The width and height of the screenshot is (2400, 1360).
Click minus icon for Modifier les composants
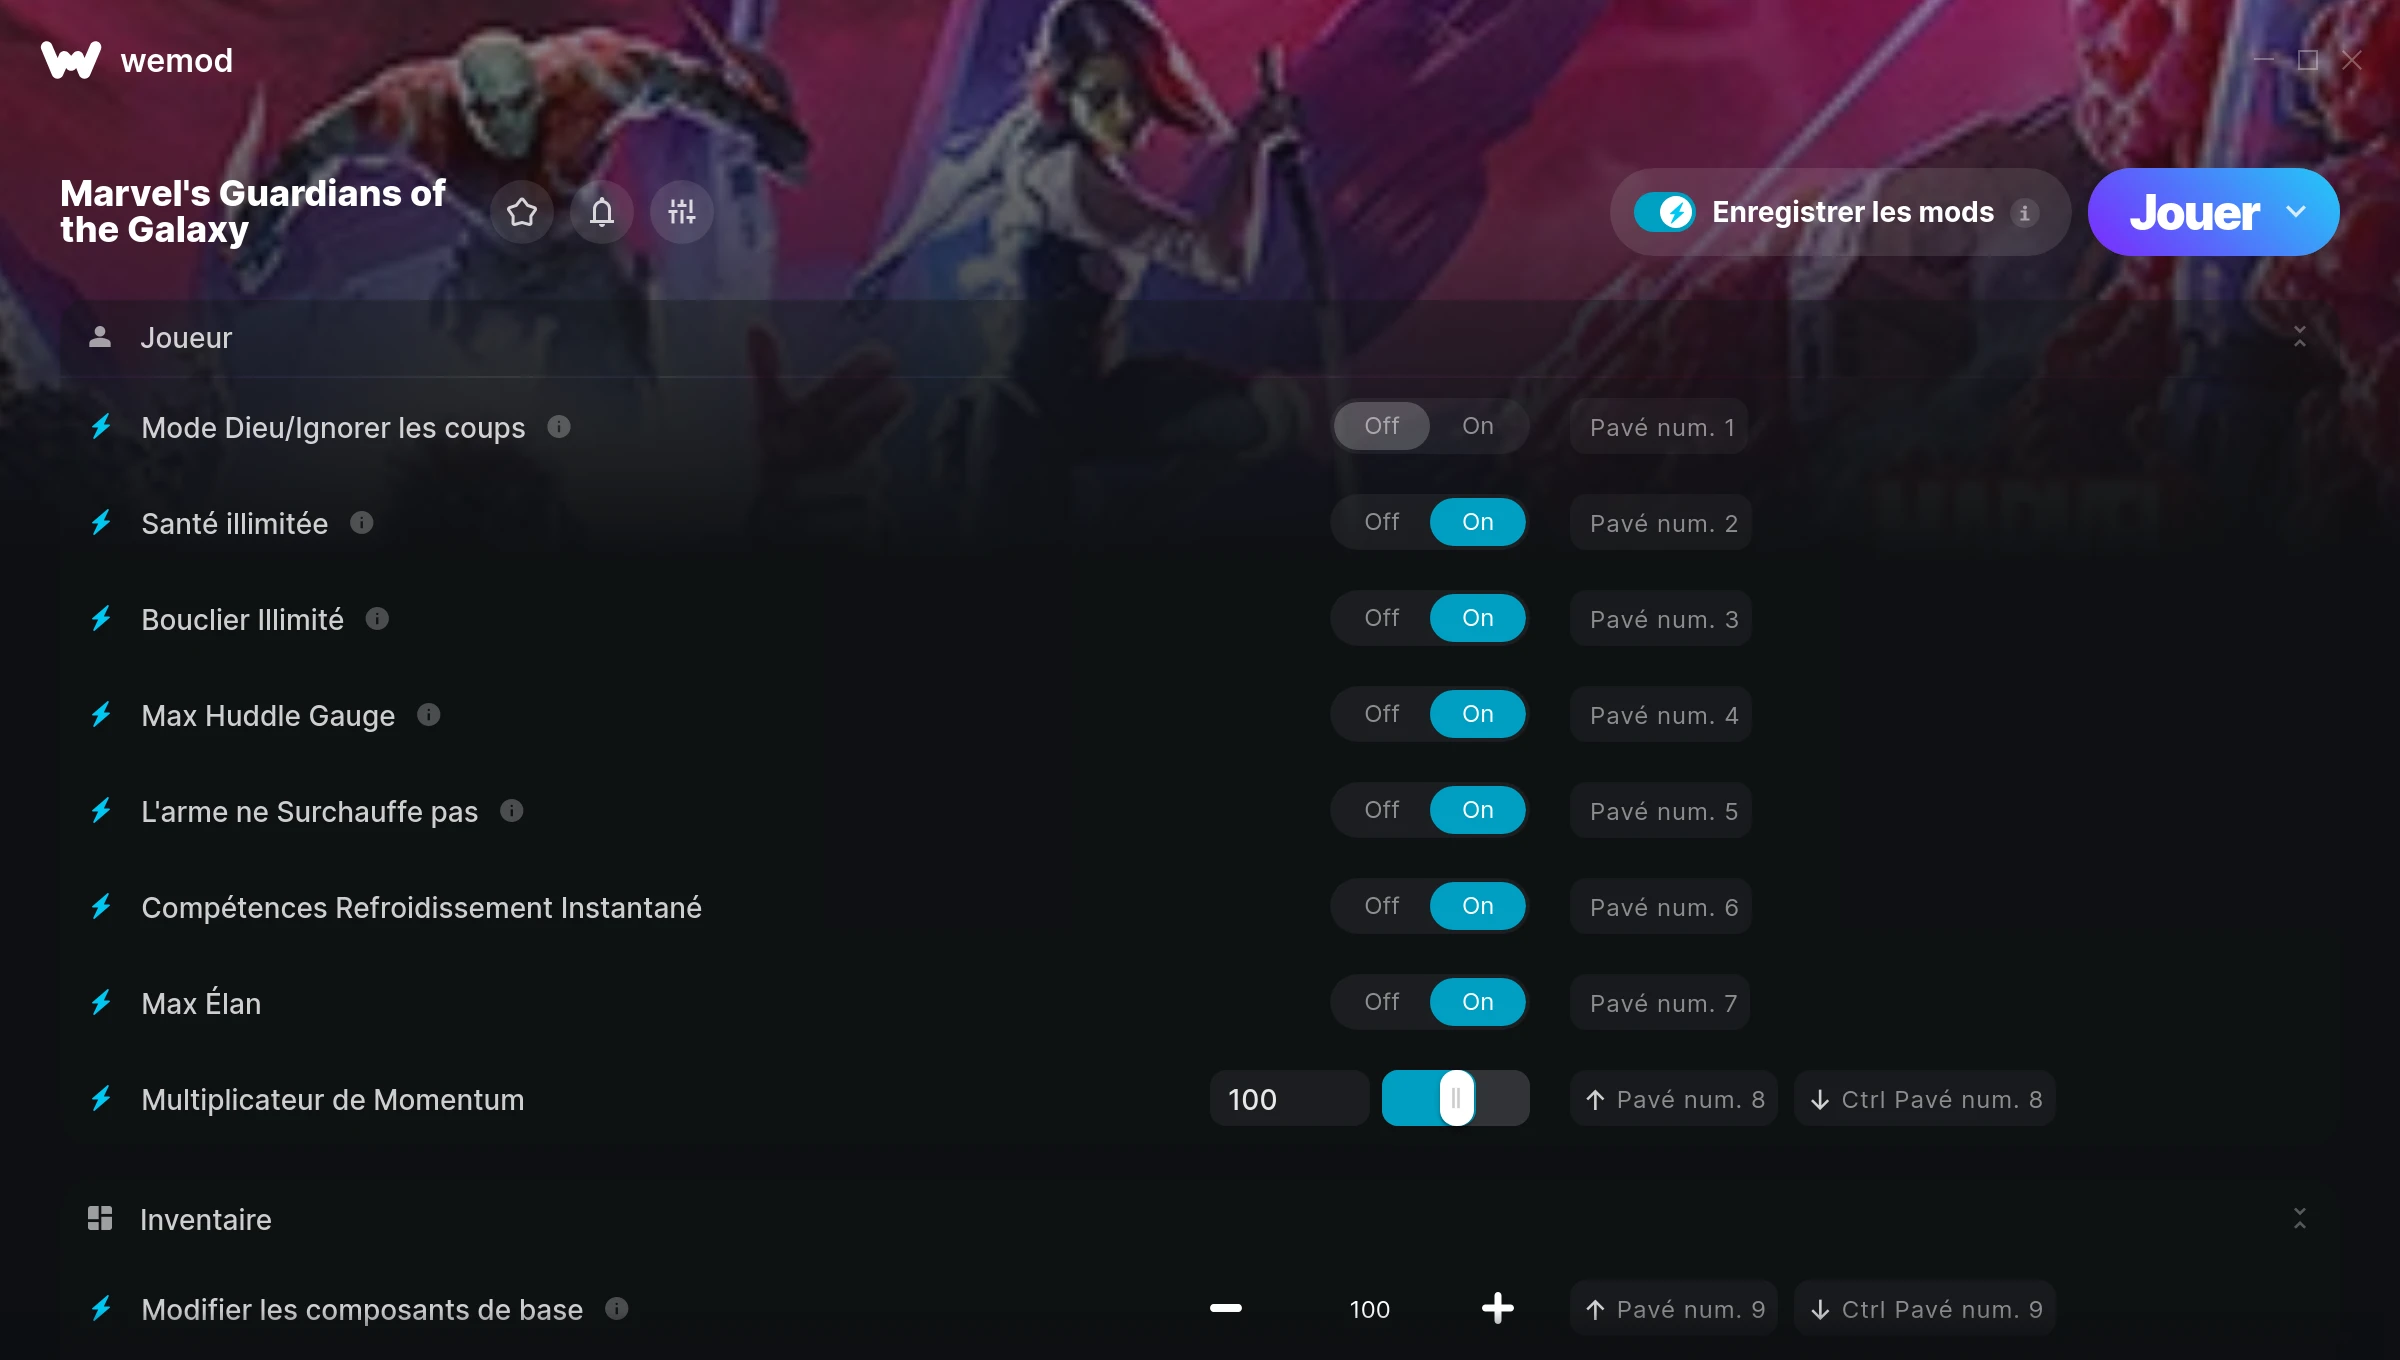tap(1226, 1308)
